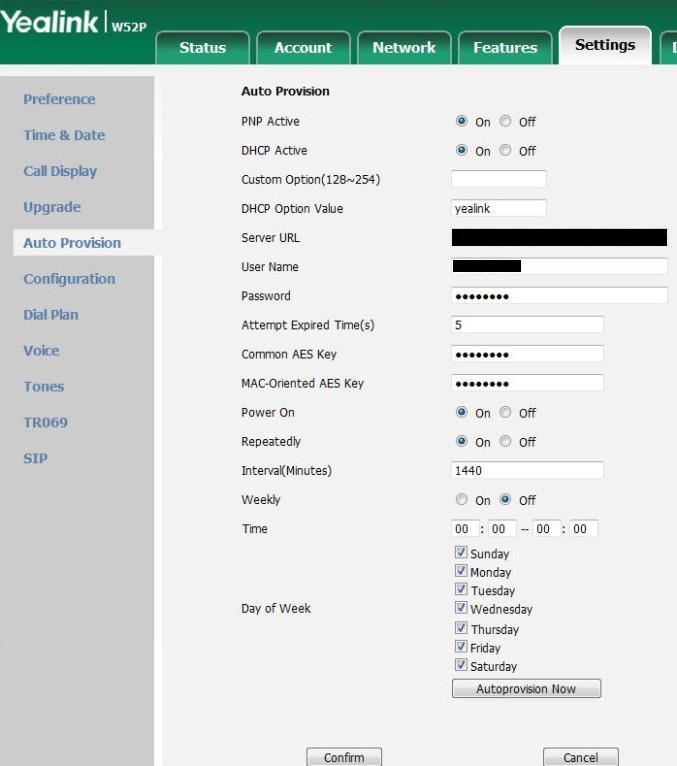
Task: Uncheck the Wednesday checkbox
Action: (x=461, y=608)
